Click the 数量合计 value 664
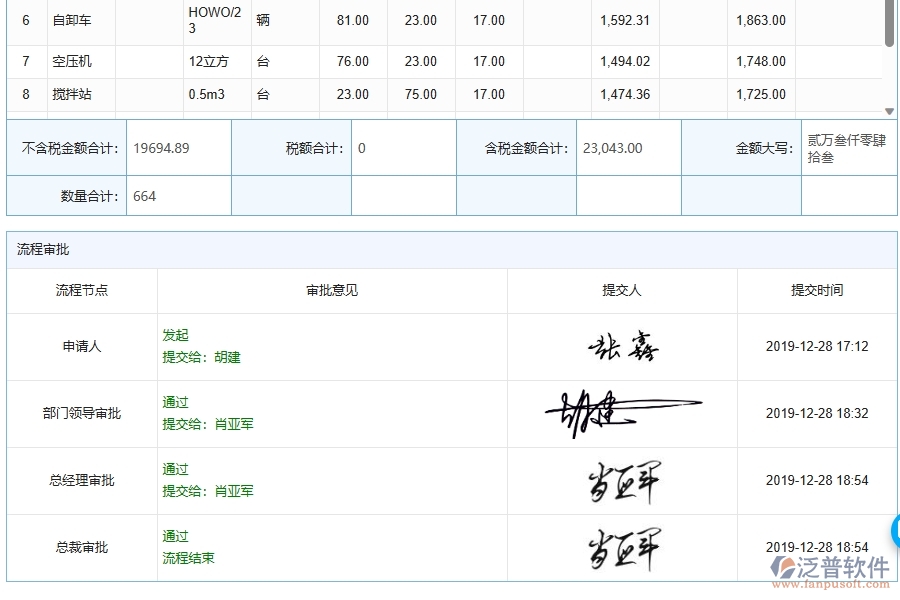 tap(144, 196)
